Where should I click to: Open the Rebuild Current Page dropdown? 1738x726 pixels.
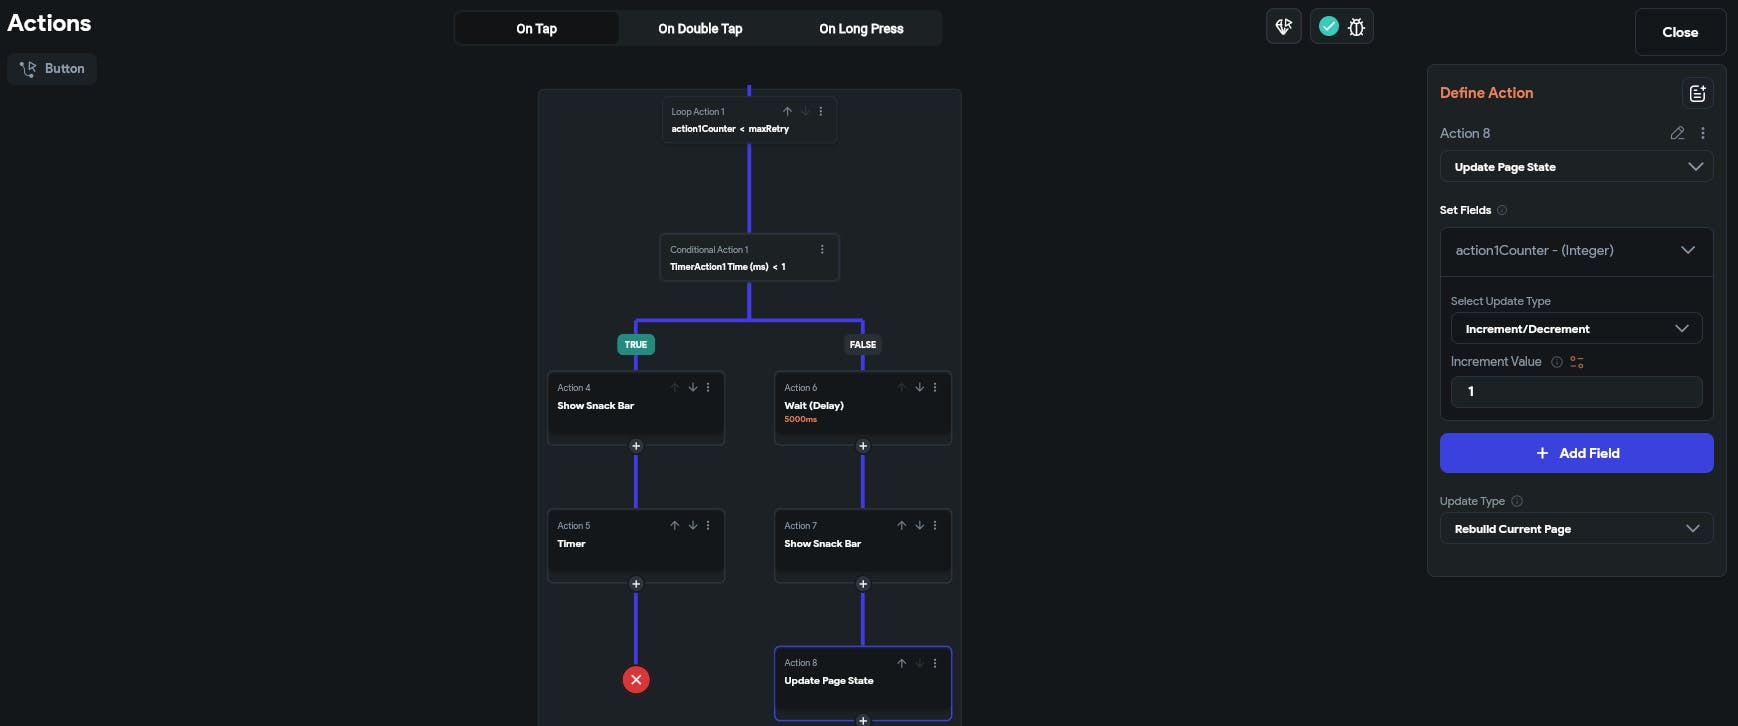(x=1576, y=529)
